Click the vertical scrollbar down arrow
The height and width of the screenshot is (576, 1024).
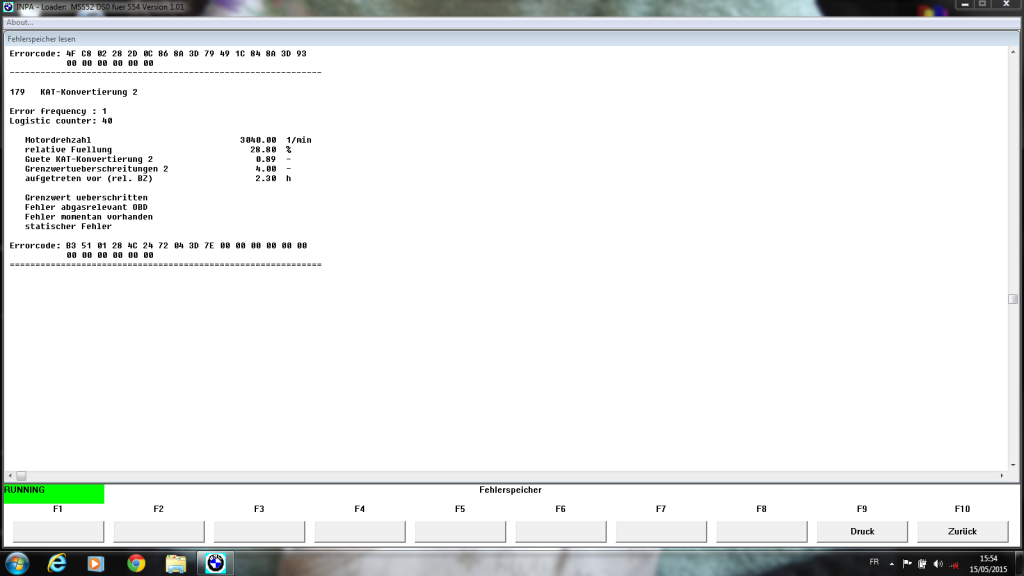[1013, 465]
